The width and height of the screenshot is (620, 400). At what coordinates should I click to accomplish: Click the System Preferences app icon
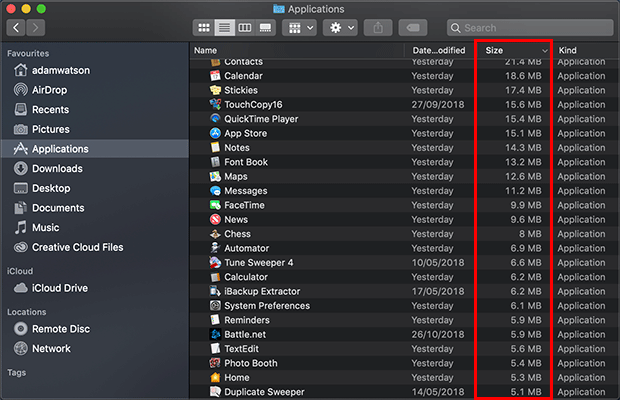pyautogui.click(x=215, y=306)
